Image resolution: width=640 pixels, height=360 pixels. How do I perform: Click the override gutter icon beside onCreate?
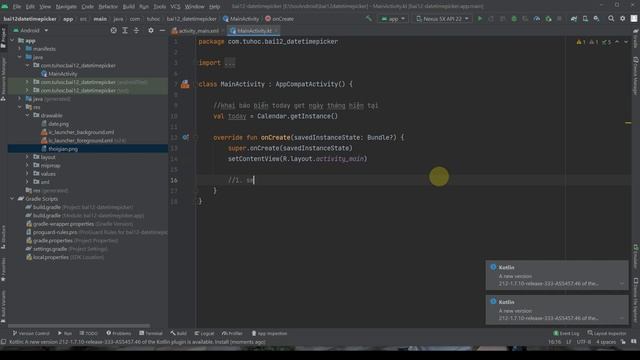(185, 138)
